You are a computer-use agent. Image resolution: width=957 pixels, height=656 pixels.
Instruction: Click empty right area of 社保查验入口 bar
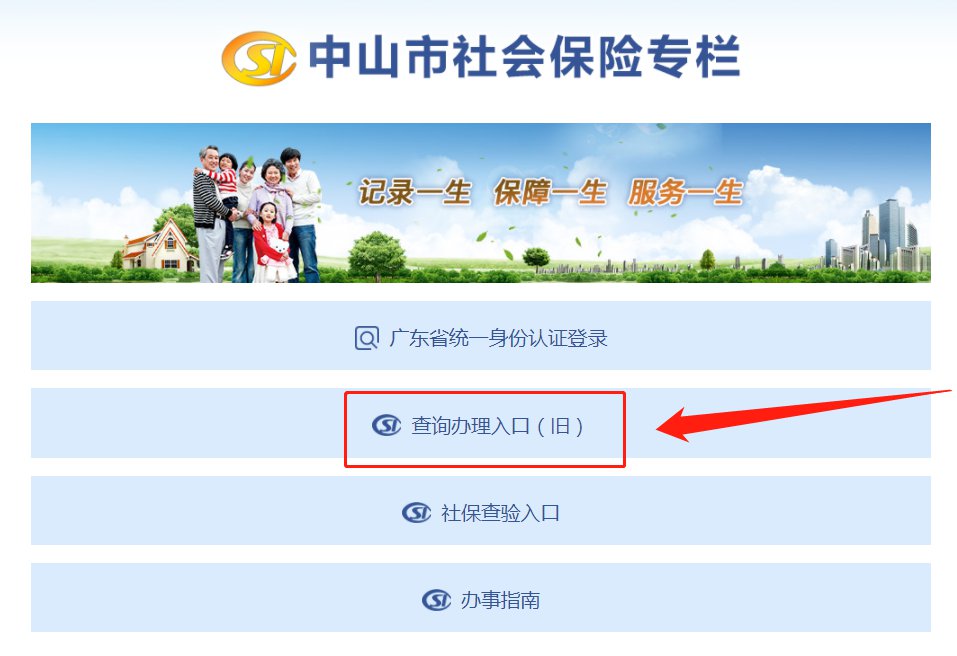[x=746, y=511]
